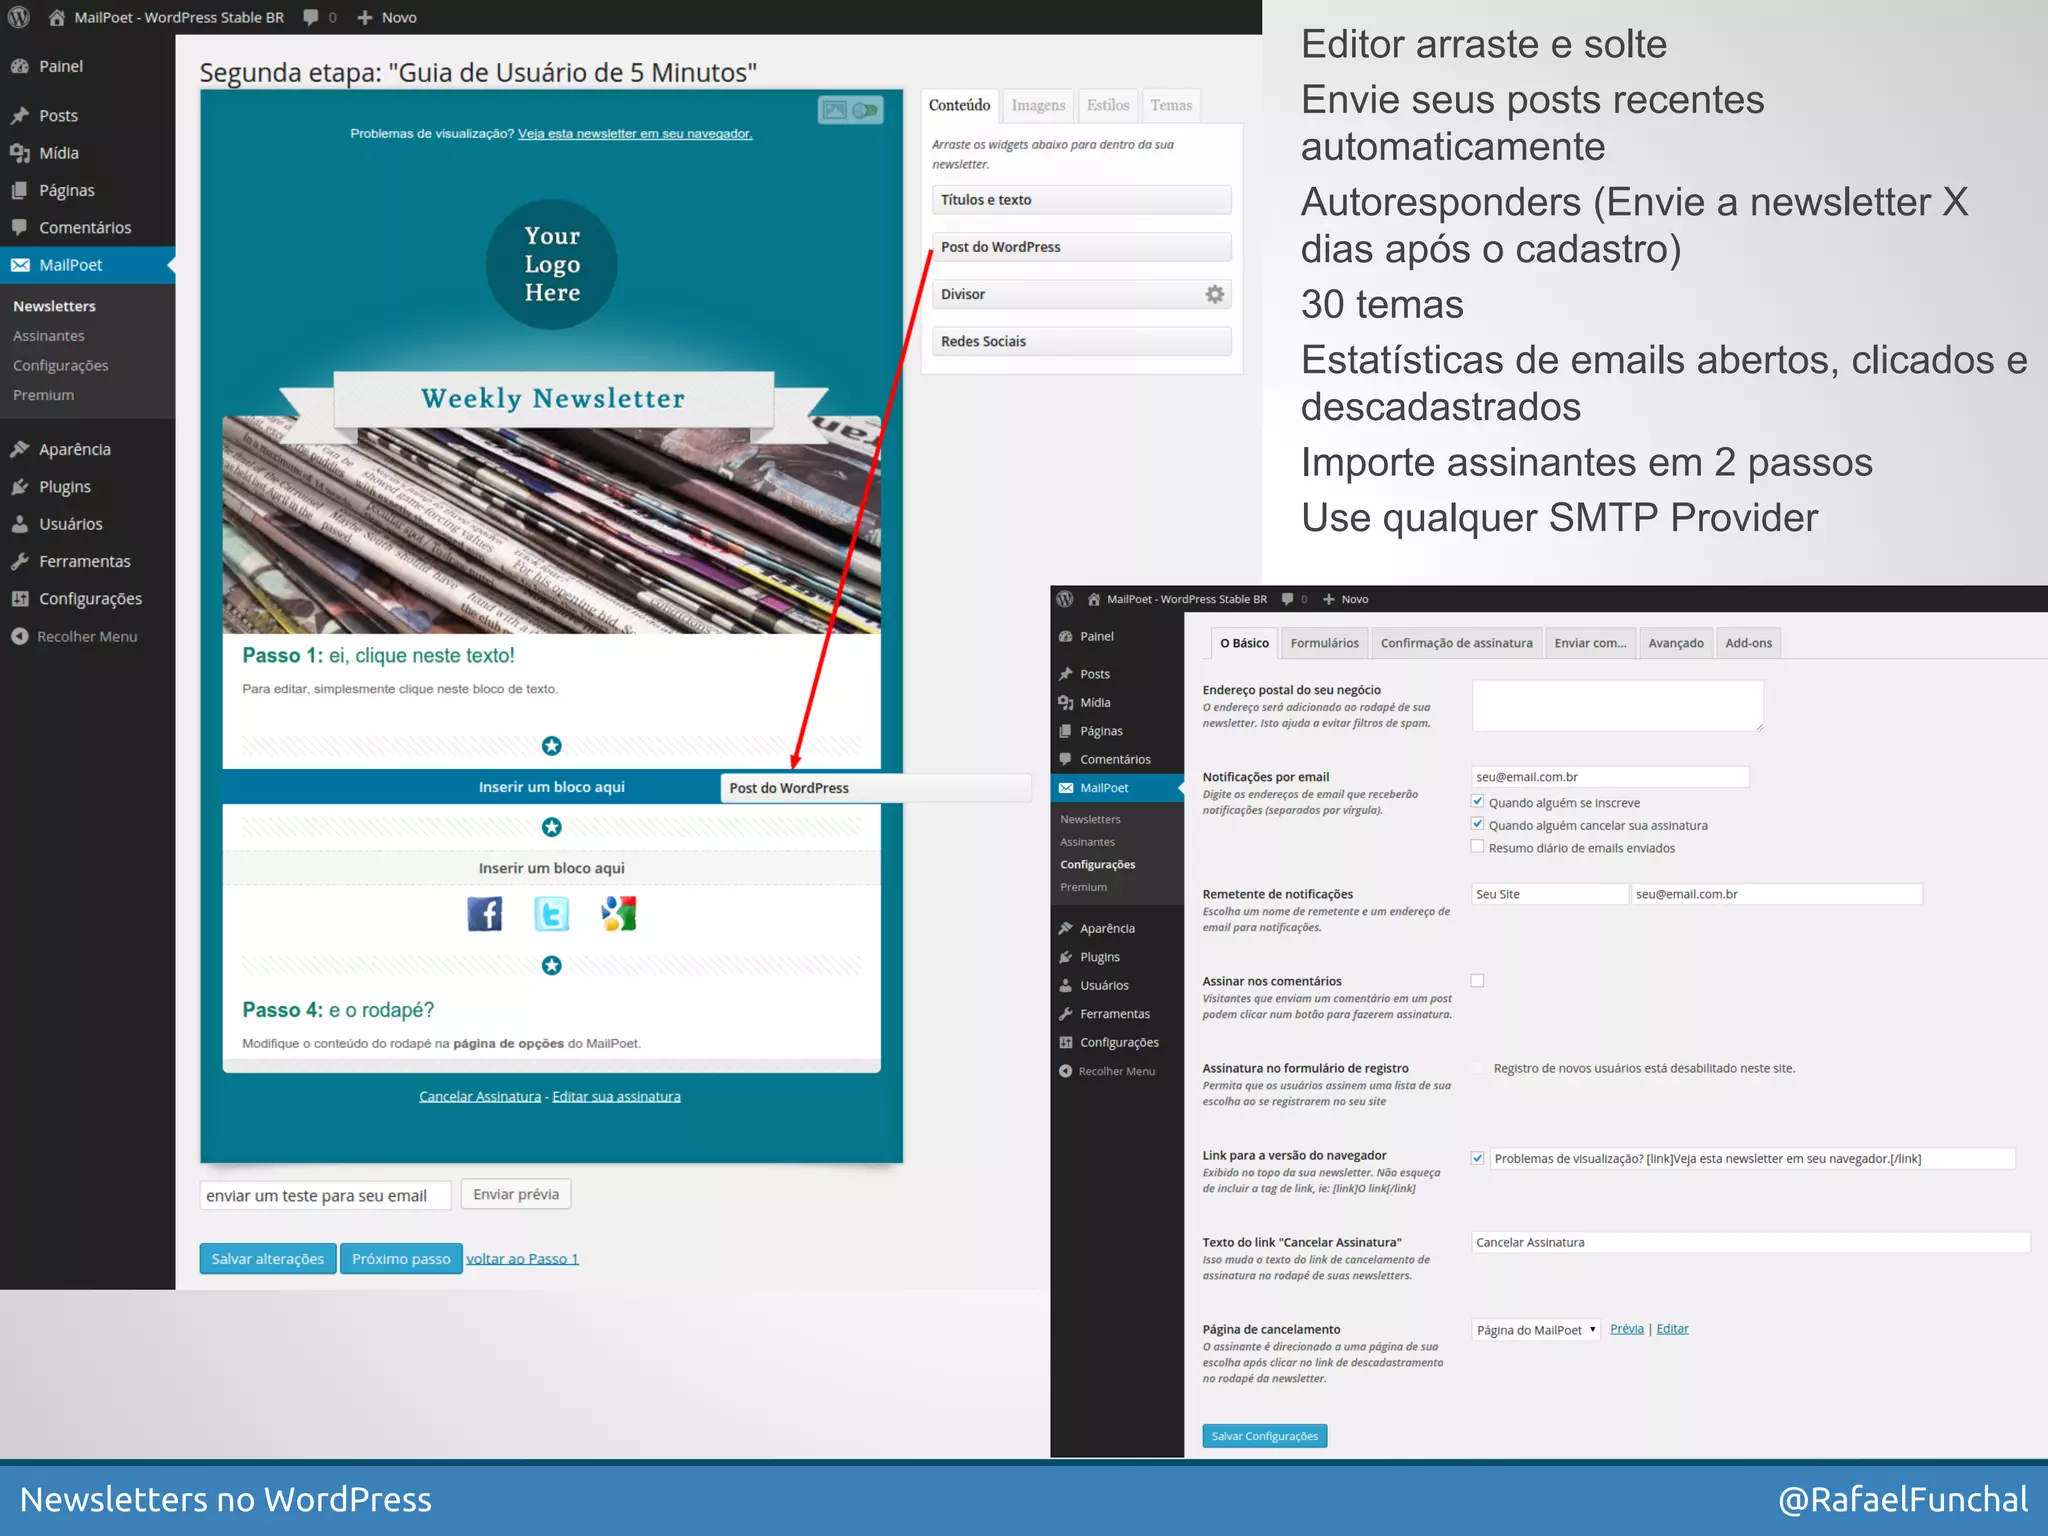This screenshot has height=1536, width=2048.
Task: Open the site home icon beside MailPoet title
Action: pos(57,17)
